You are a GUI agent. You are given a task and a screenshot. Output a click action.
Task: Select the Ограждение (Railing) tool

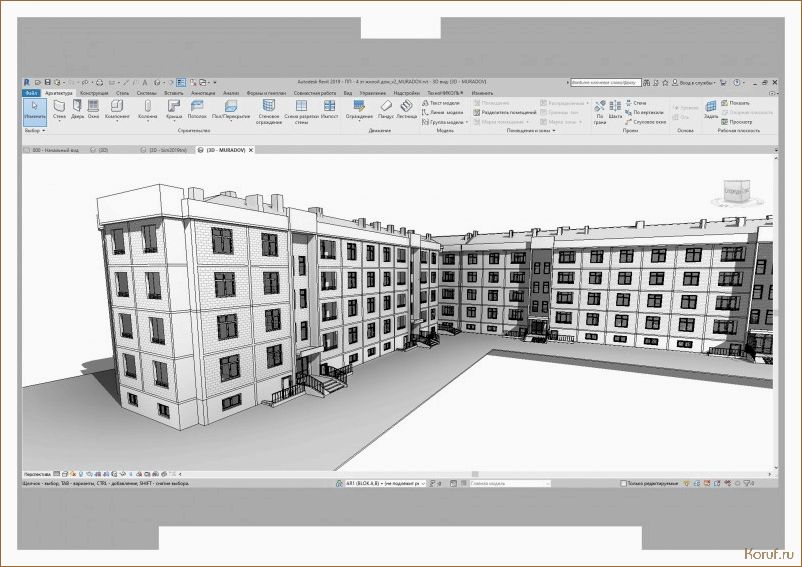point(359,109)
